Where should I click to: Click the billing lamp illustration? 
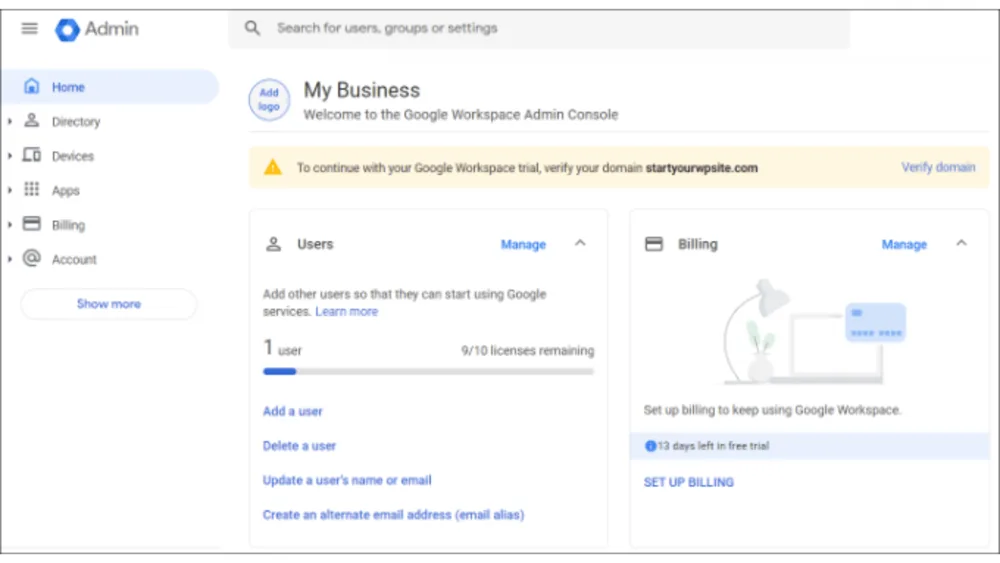coord(814,332)
